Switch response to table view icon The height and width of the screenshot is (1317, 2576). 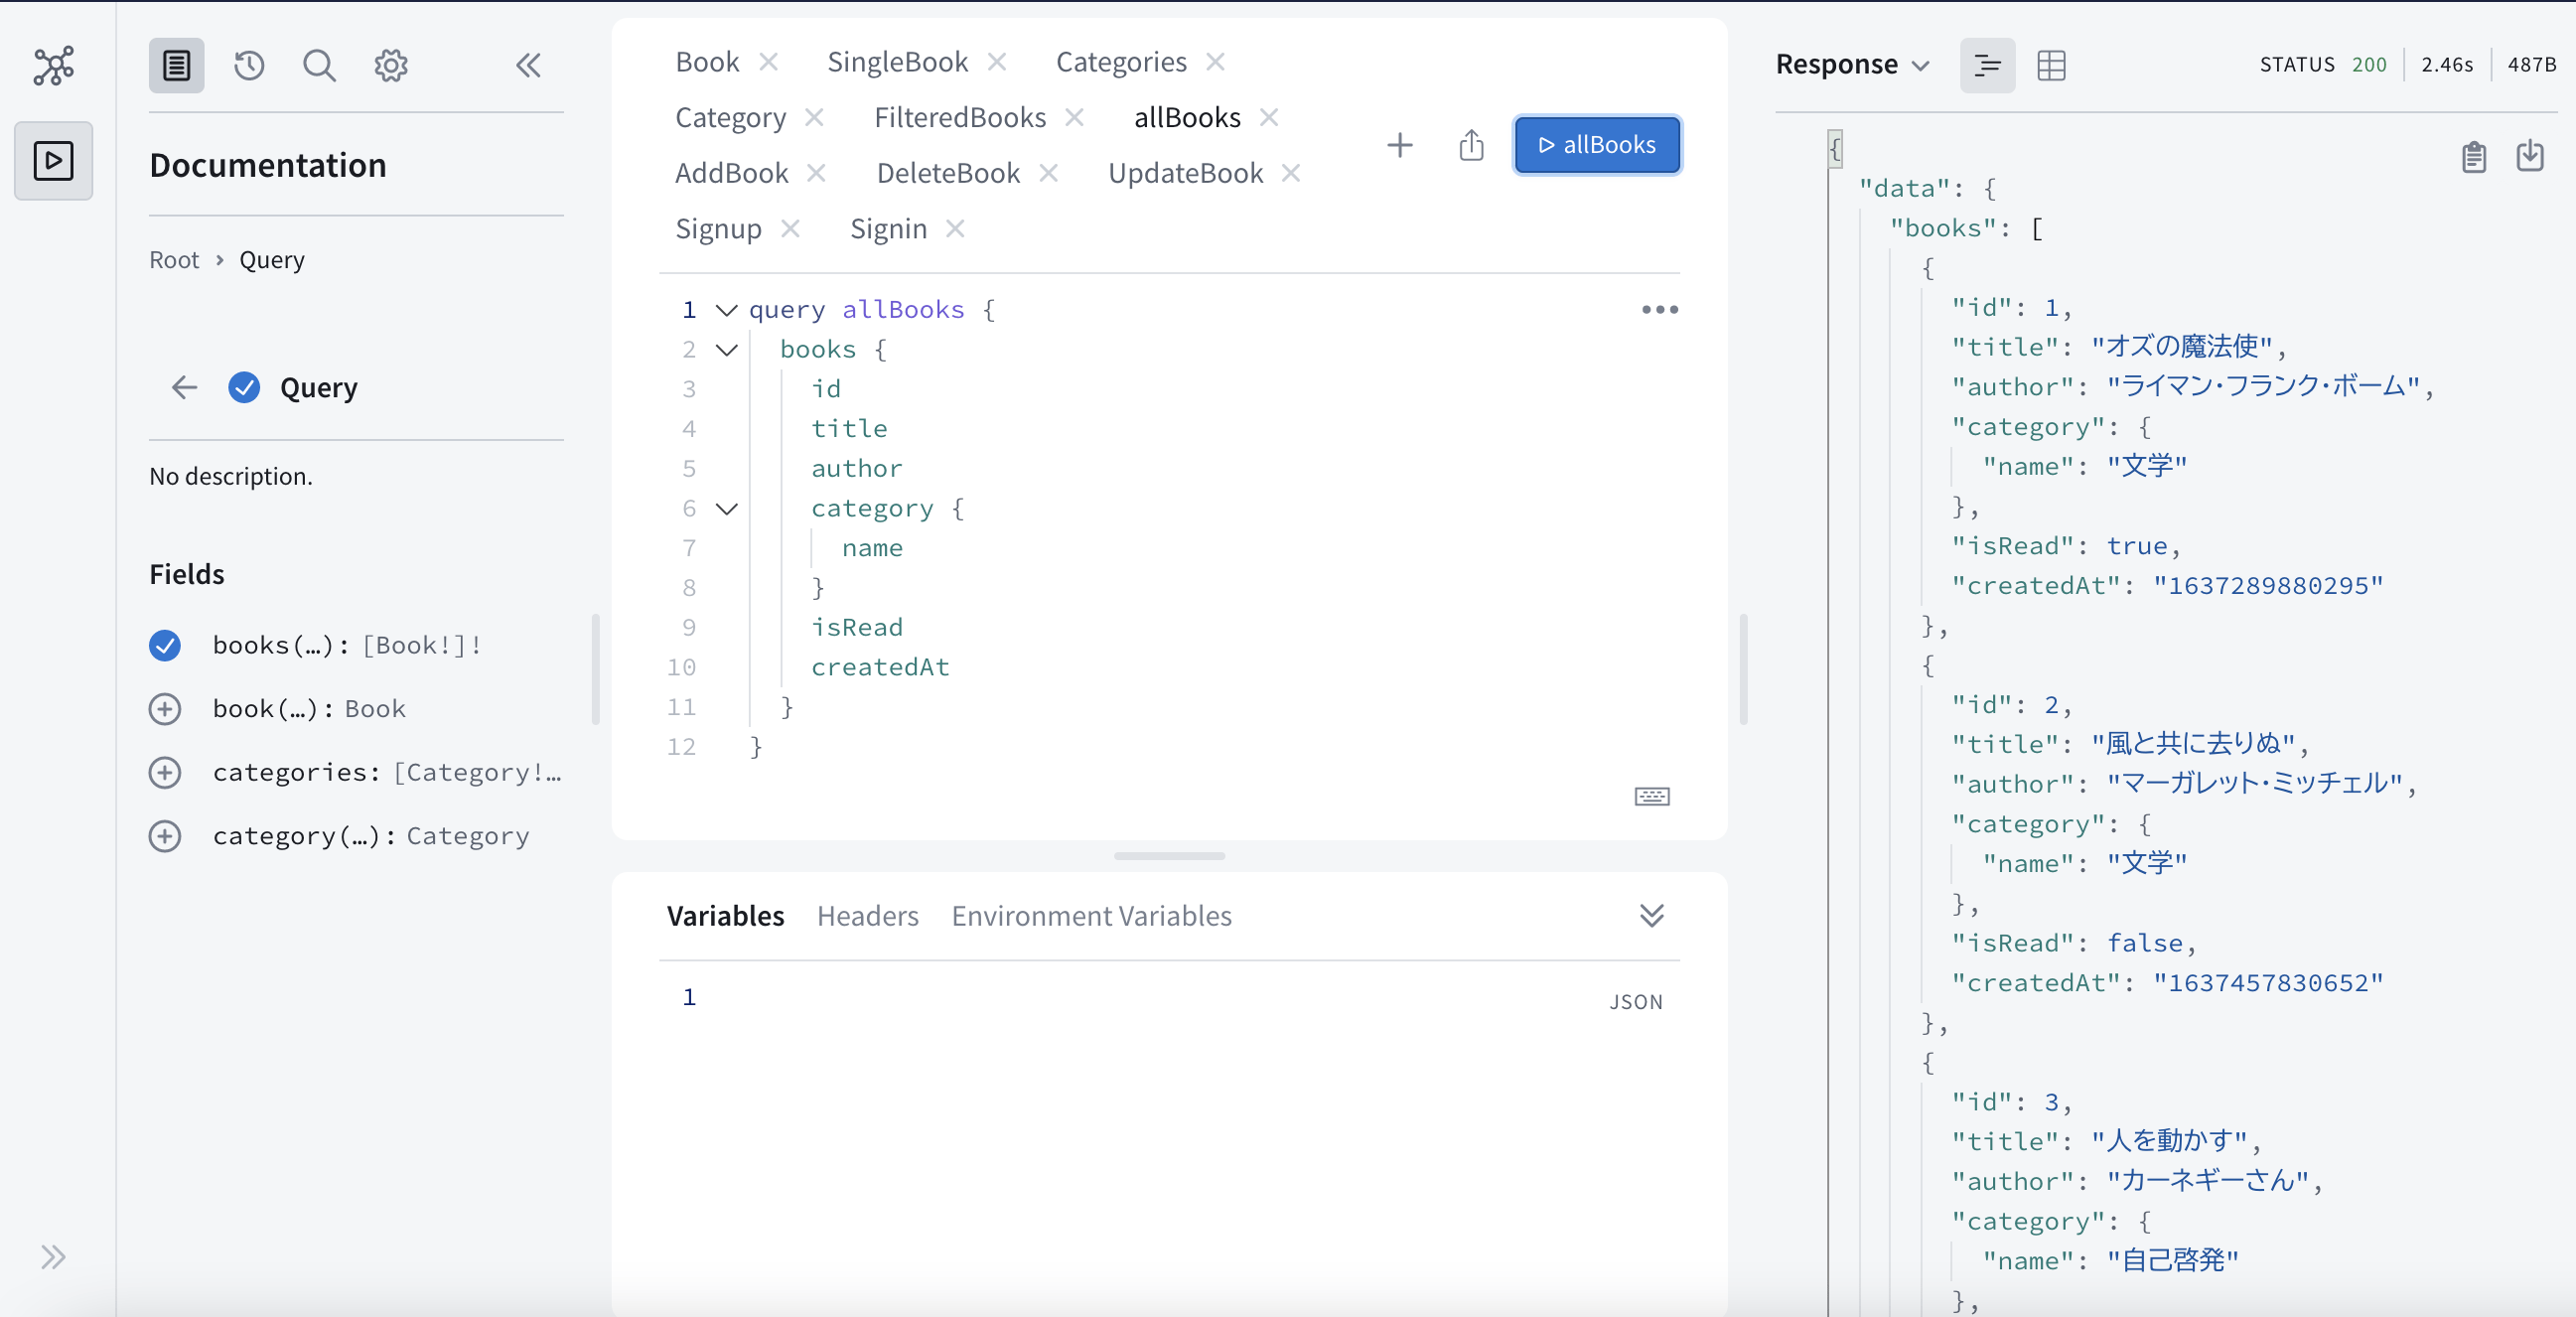[2051, 66]
